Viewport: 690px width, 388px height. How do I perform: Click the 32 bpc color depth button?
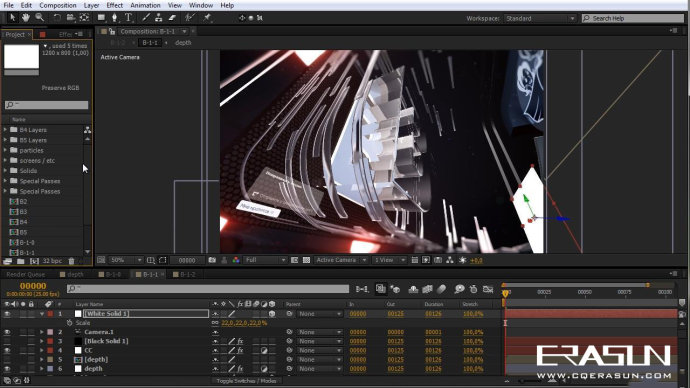click(x=52, y=261)
